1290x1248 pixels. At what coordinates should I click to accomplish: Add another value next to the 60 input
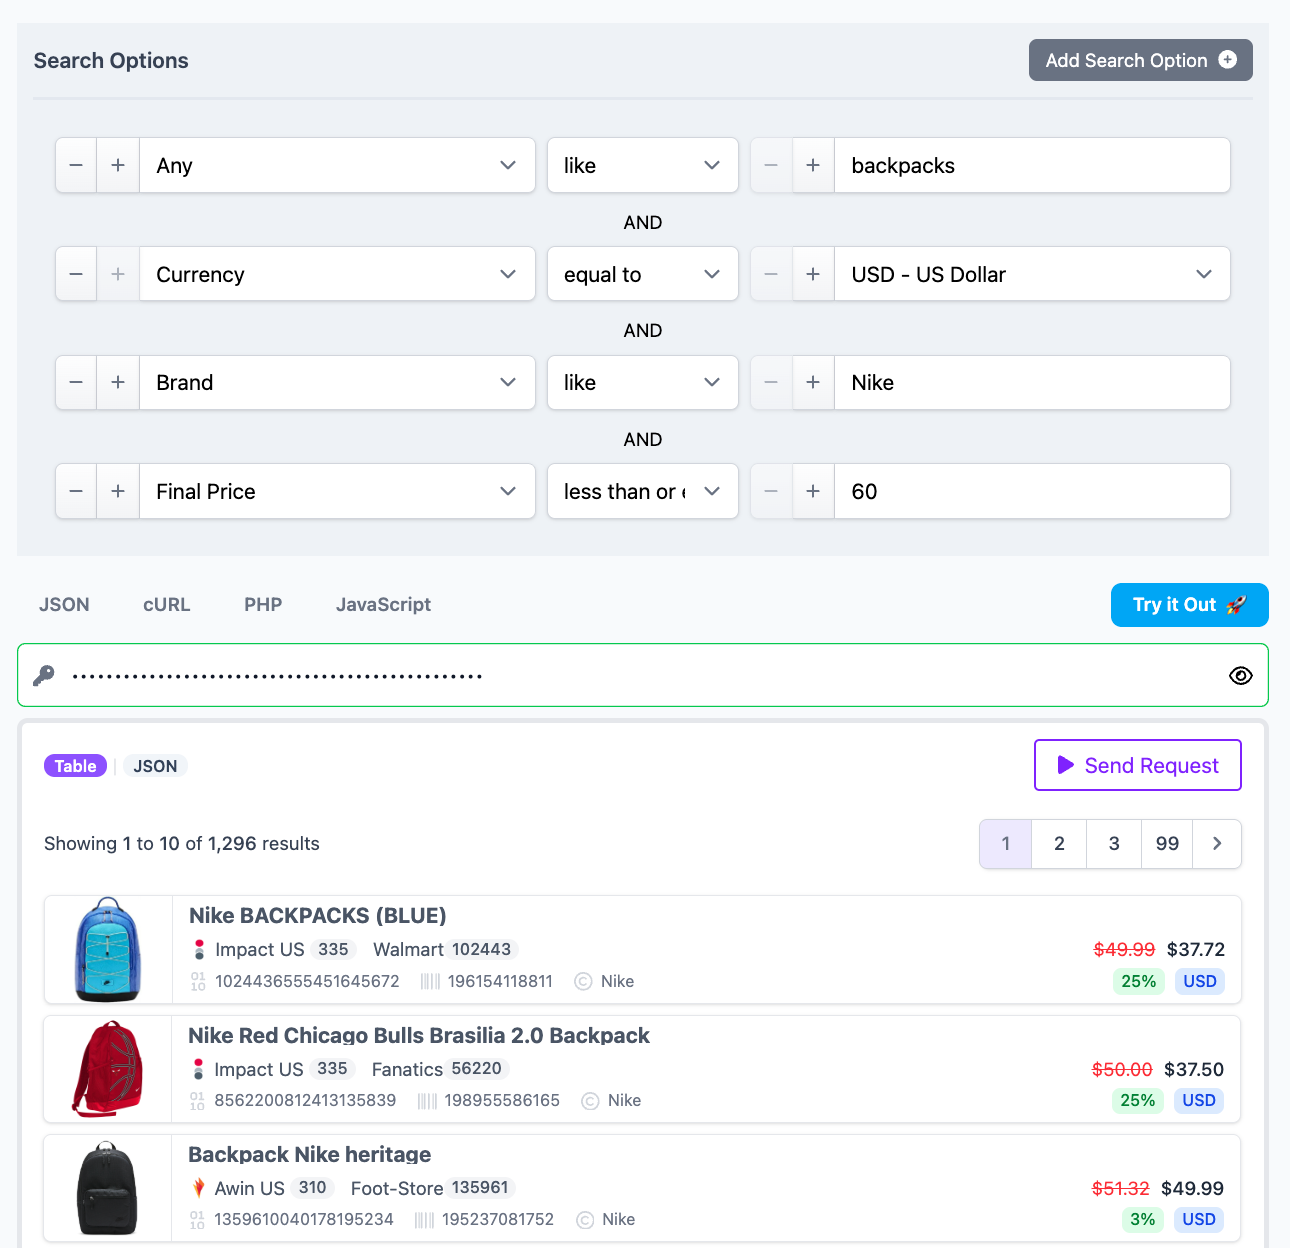813,491
